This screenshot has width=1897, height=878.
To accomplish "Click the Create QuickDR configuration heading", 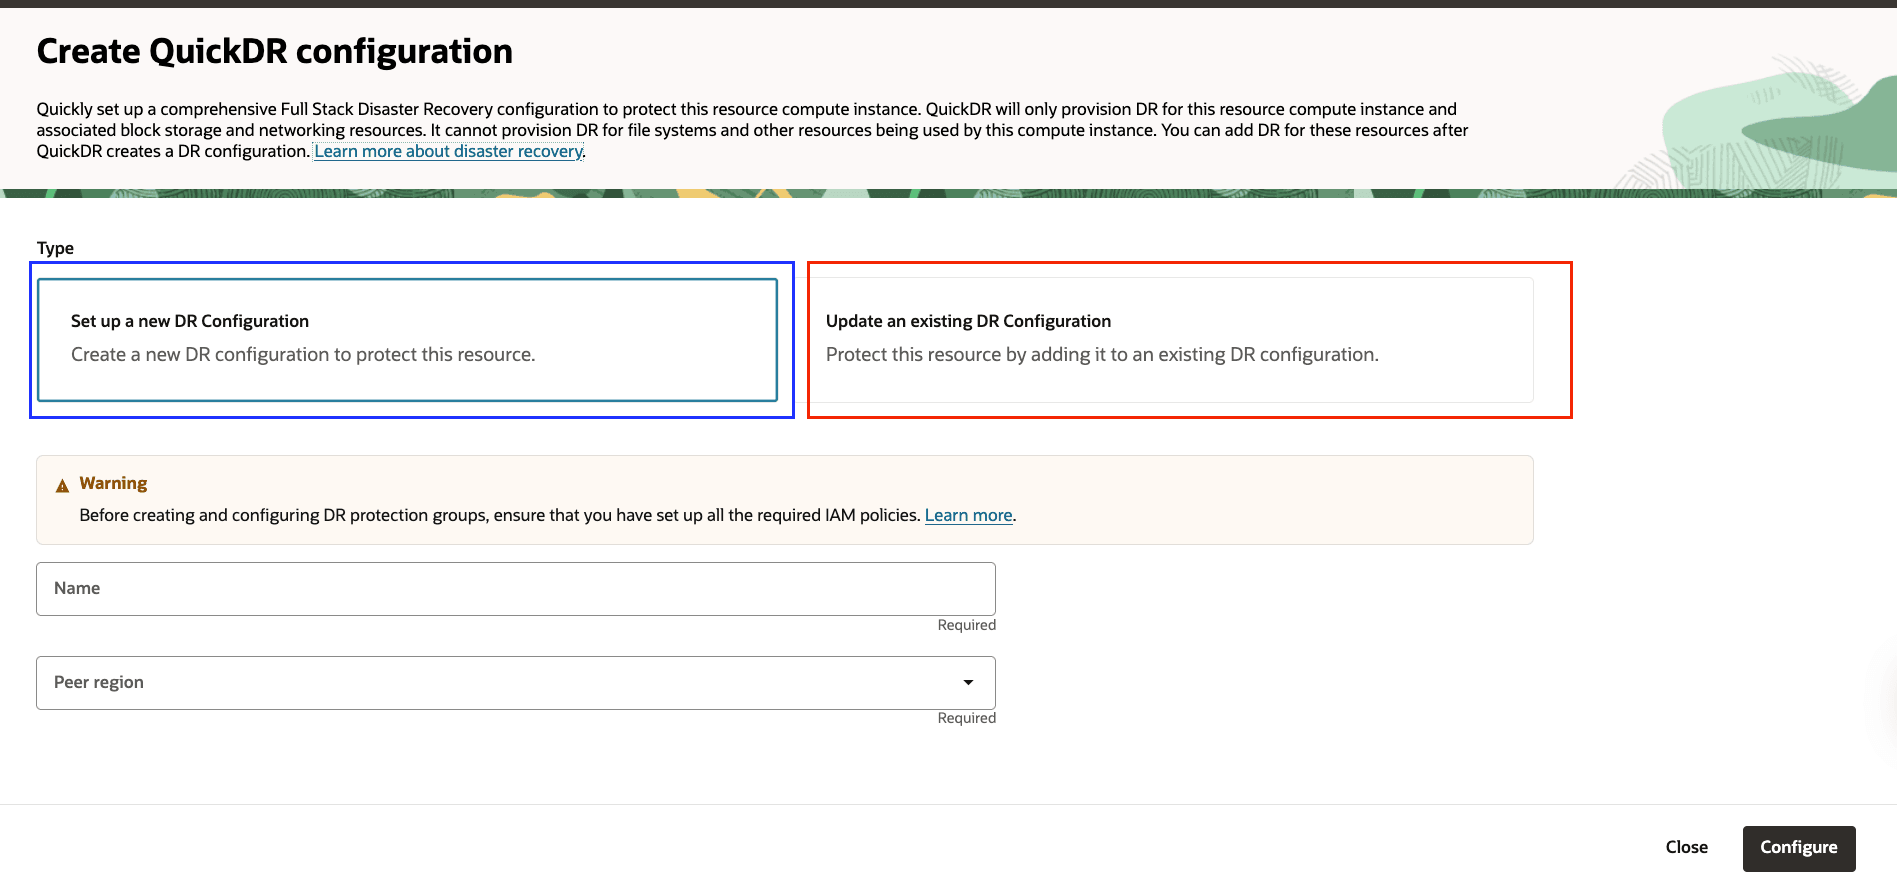I will 275,51.
